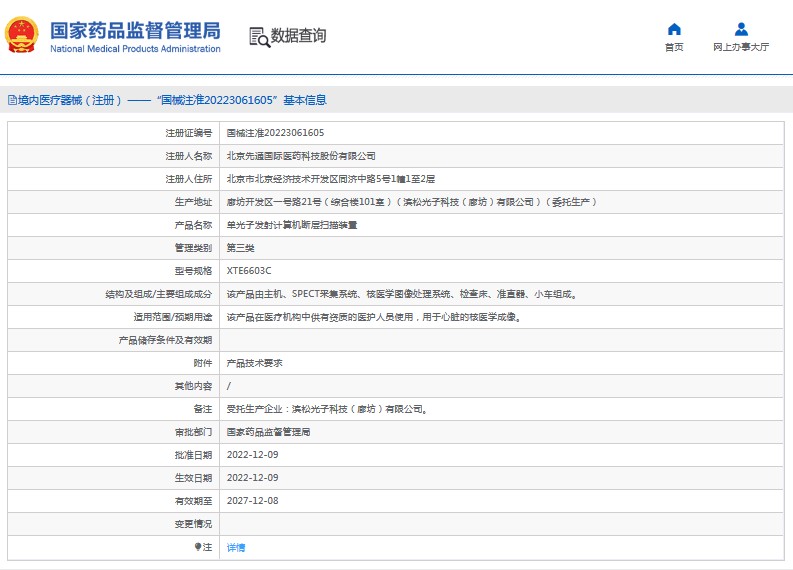
Task: Click 国家药品监督管理局 site title
Action: click(135, 31)
